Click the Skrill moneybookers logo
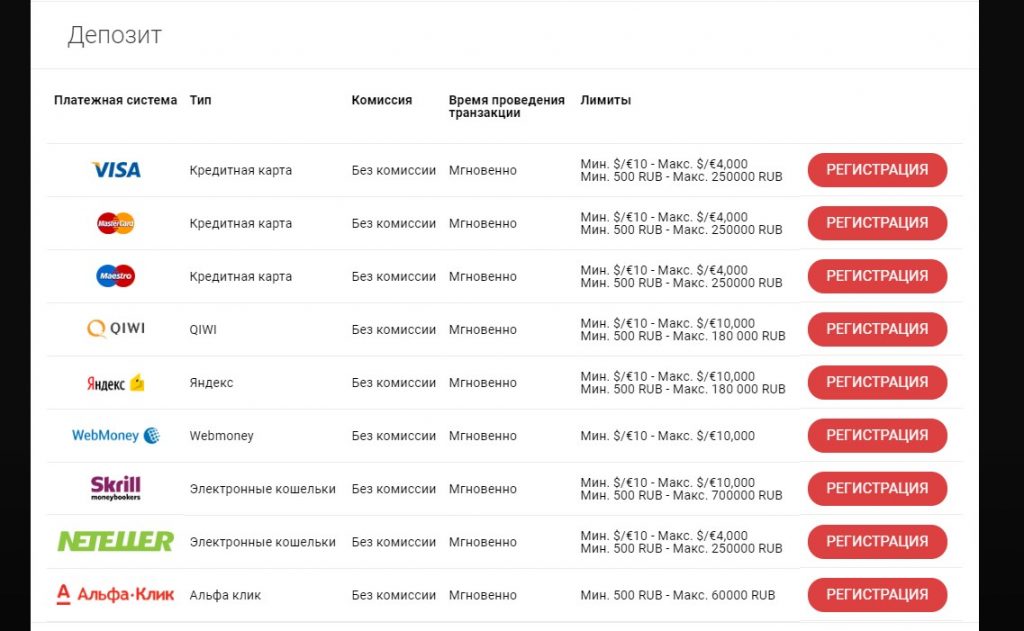 [x=116, y=488]
